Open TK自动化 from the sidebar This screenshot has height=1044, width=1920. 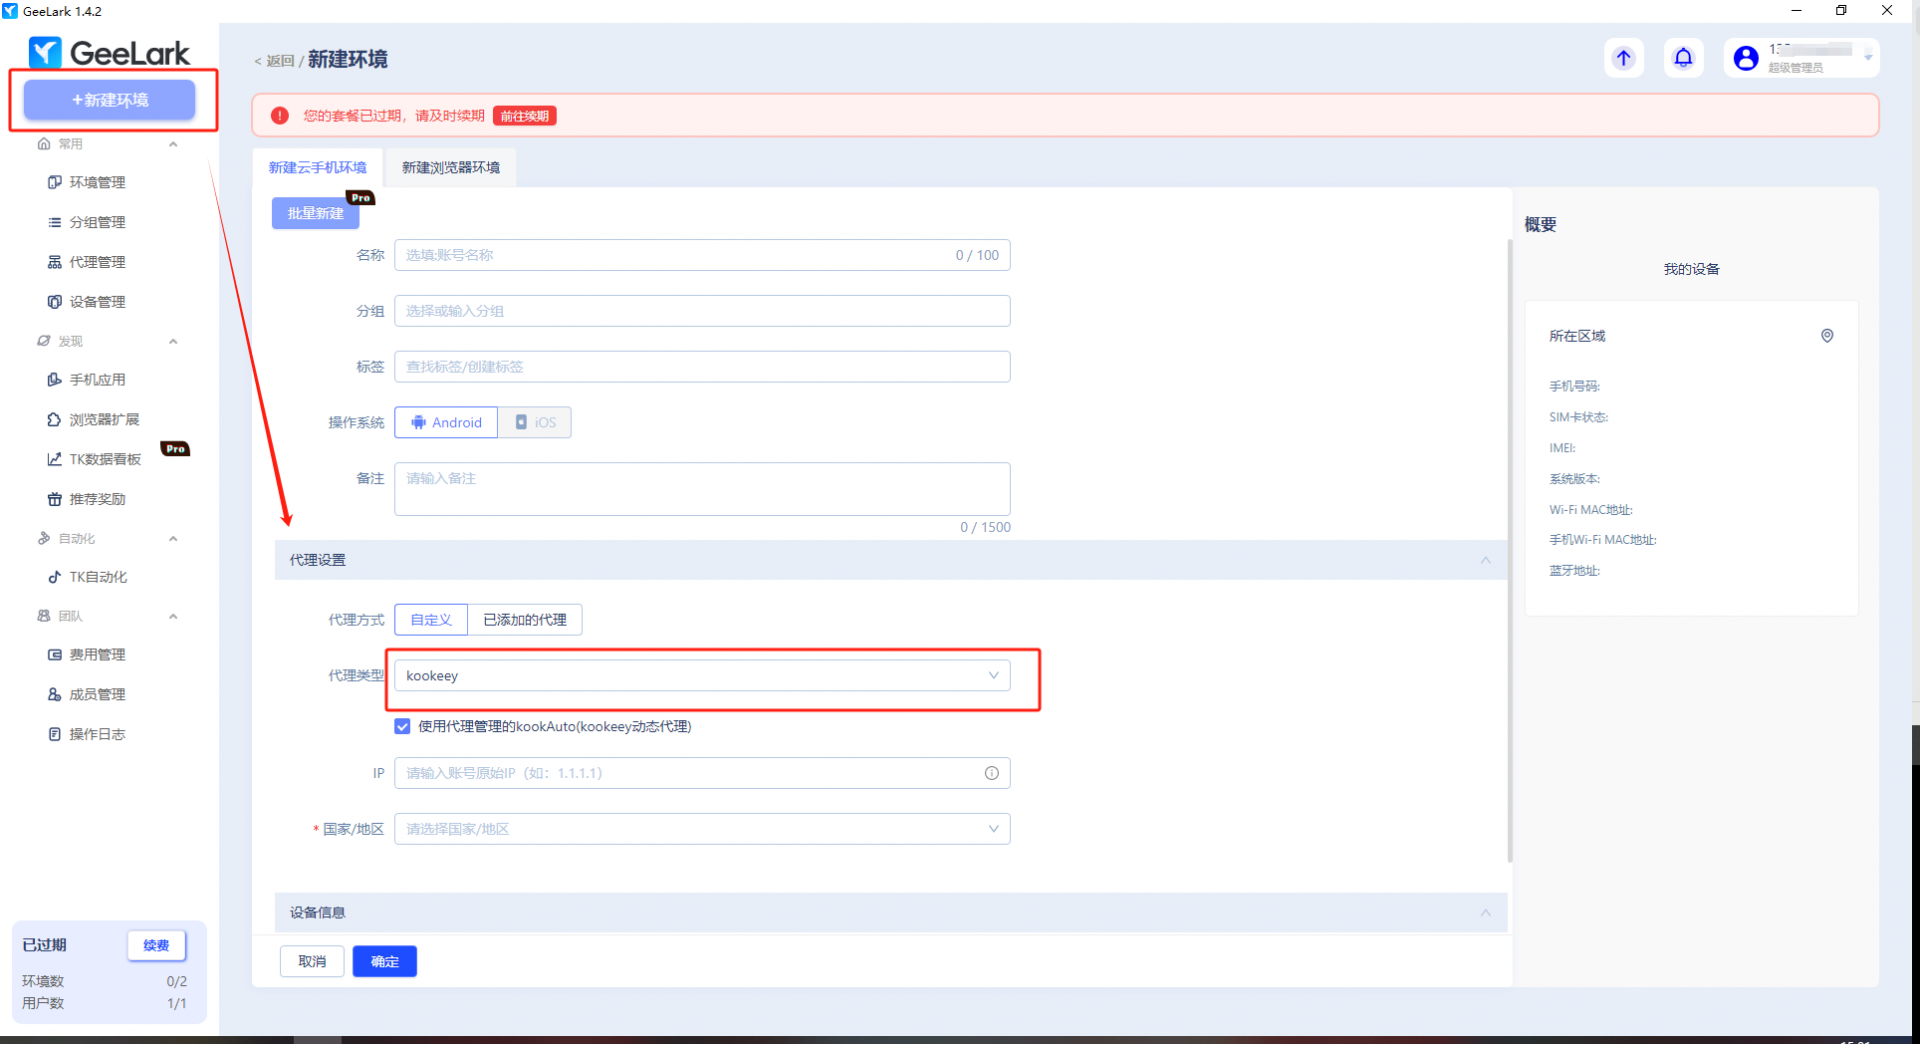[97, 577]
